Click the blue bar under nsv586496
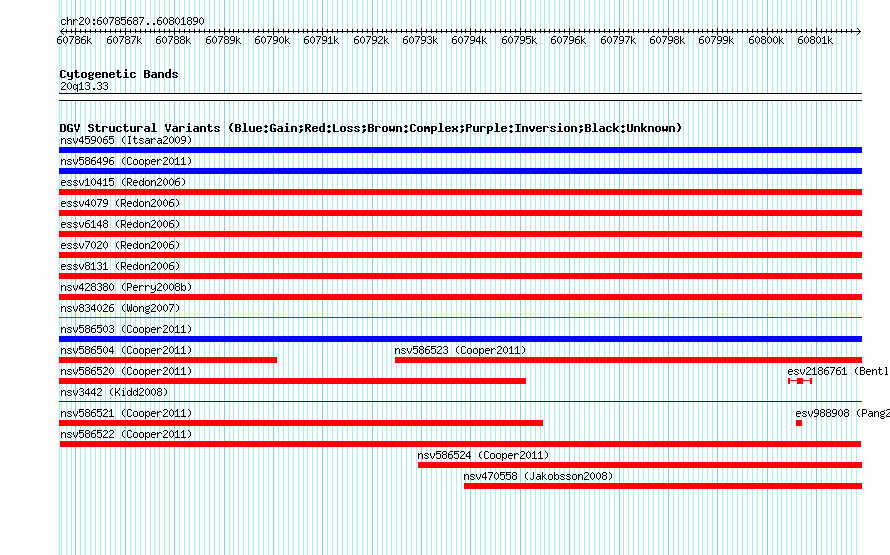Viewport: 890px width, 555px height. (460, 171)
